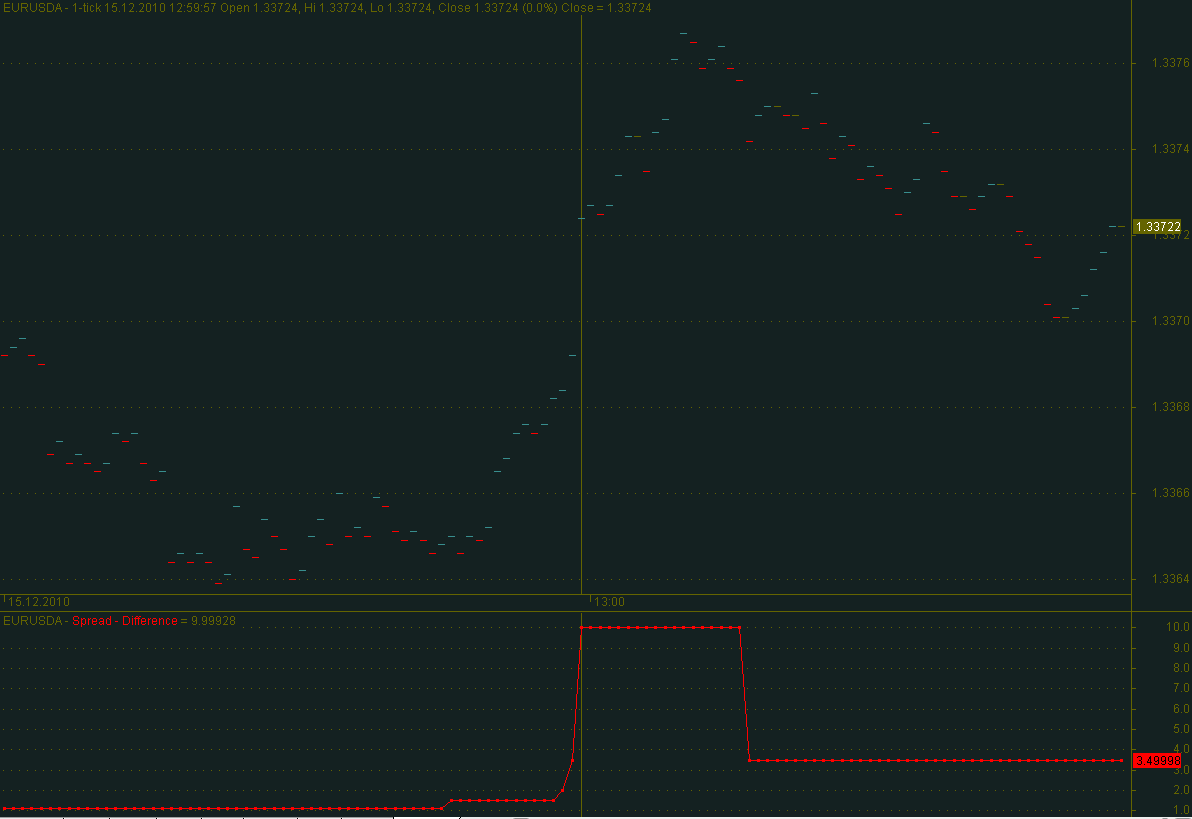This screenshot has width=1192, height=819.
Task: Click the current price label 1.33722
Action: pyautogui.click(x=1158, y=227)
